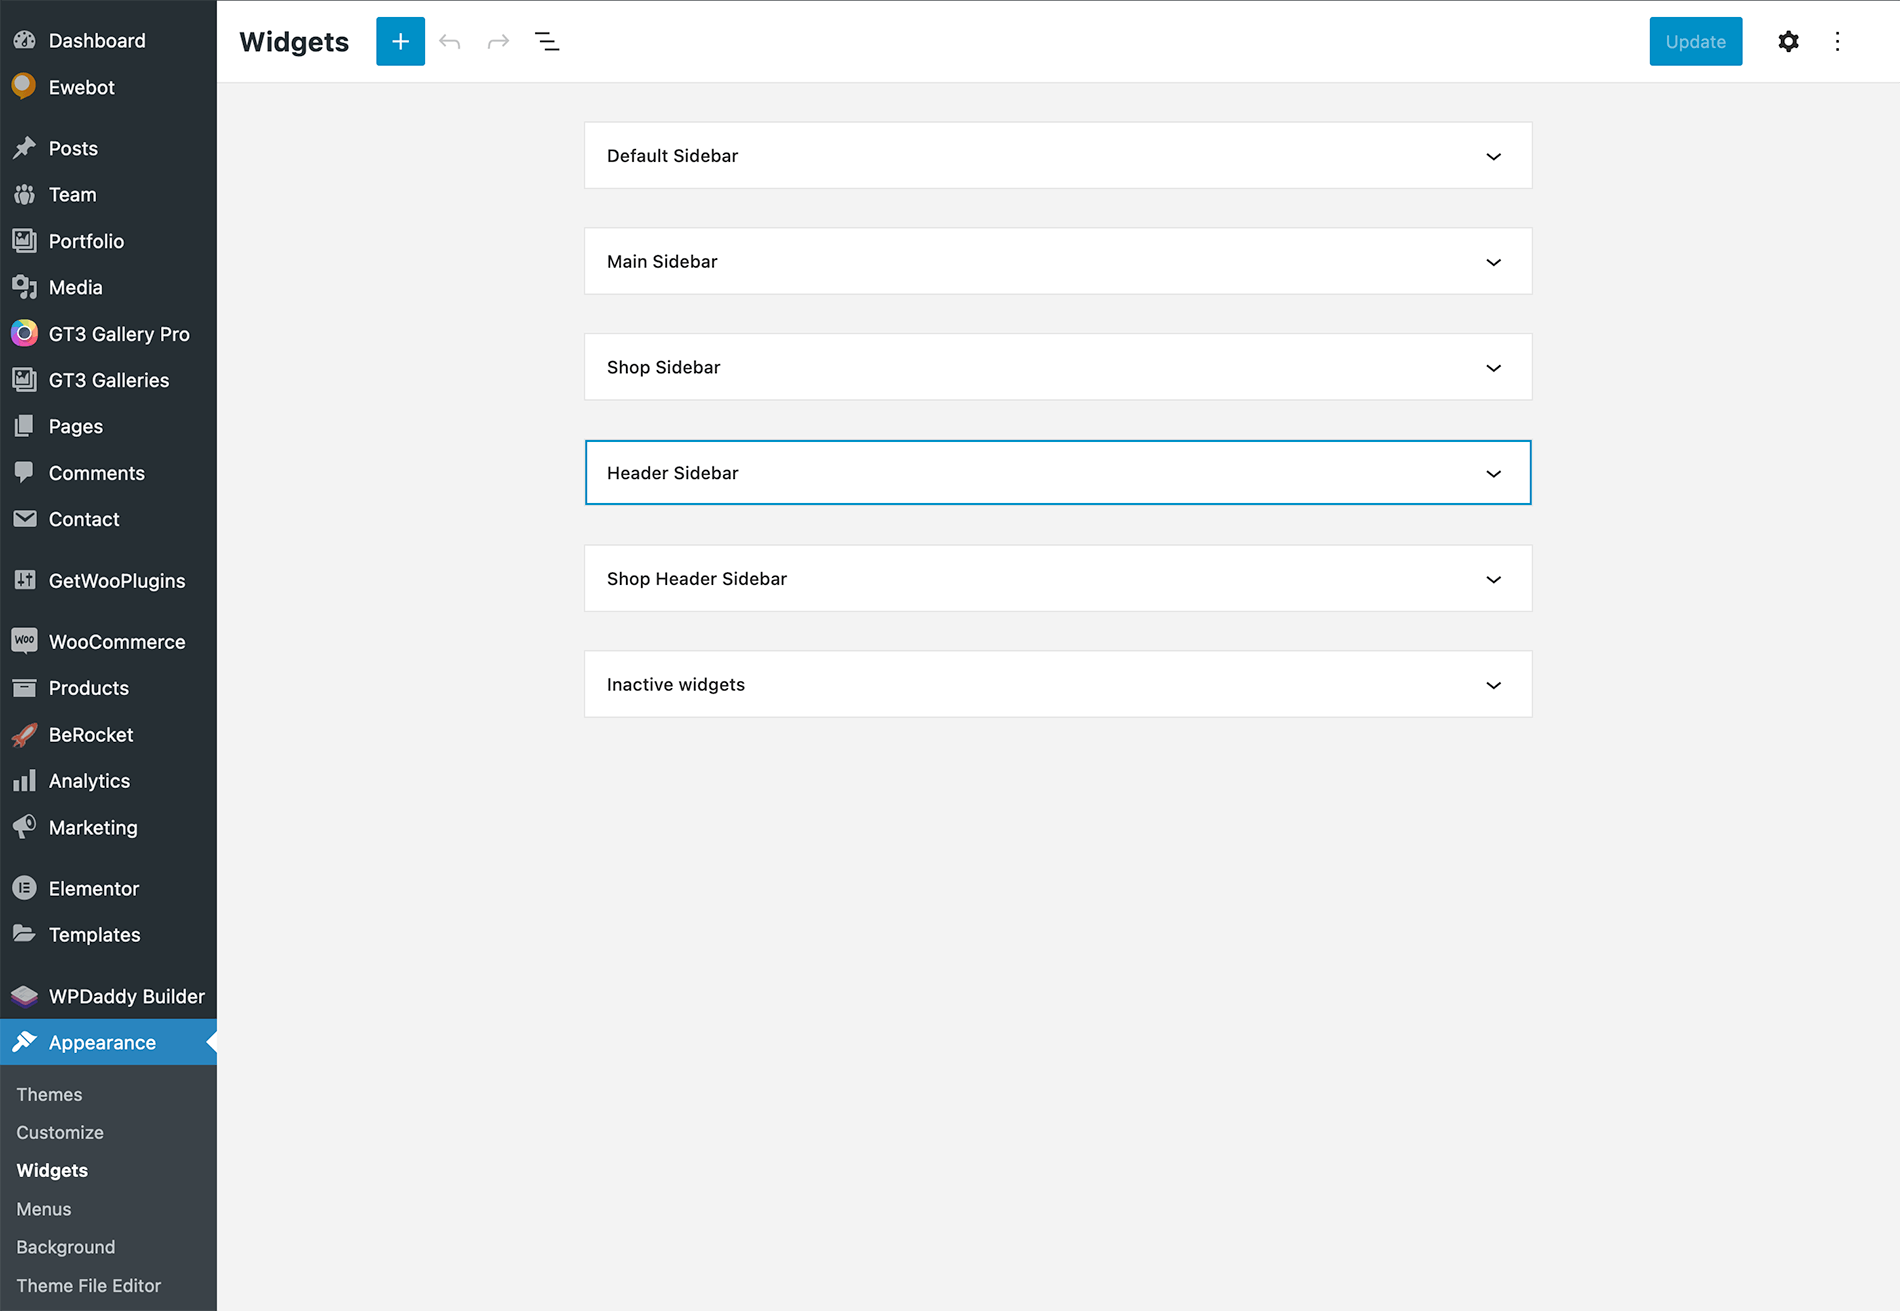Expand the Main Sidebar chevron
1900x1311 pixels.
(x=1493, y=262)
